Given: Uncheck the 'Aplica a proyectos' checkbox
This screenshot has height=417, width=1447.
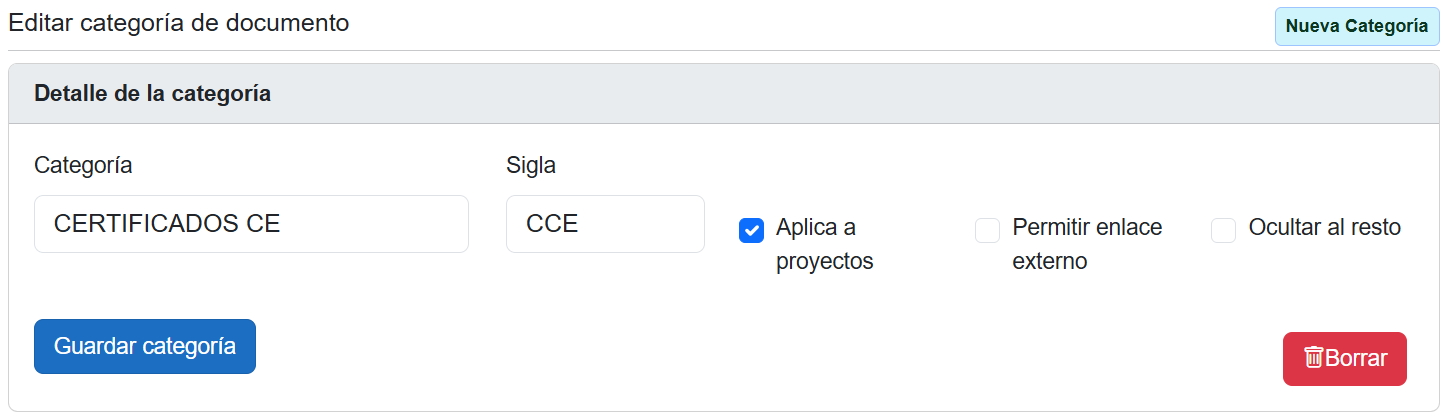Looking at the screenshot, I should coord(751,231).
